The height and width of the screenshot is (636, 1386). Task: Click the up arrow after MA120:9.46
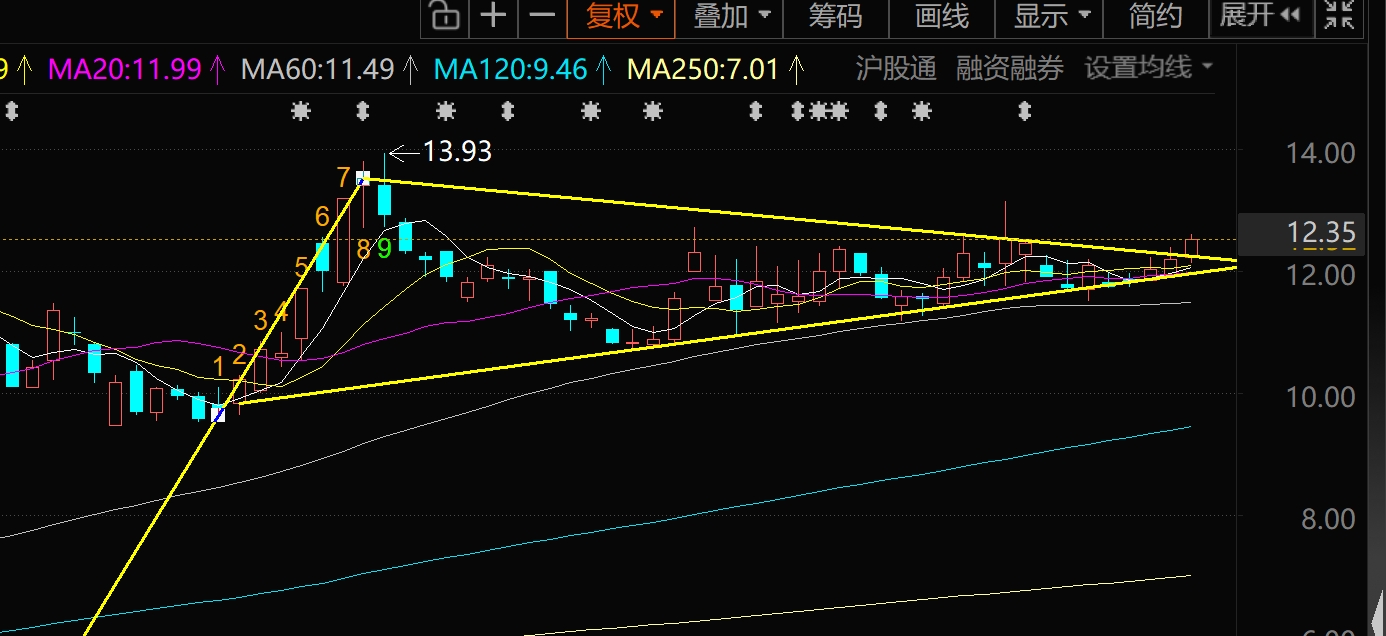point(603,69)
